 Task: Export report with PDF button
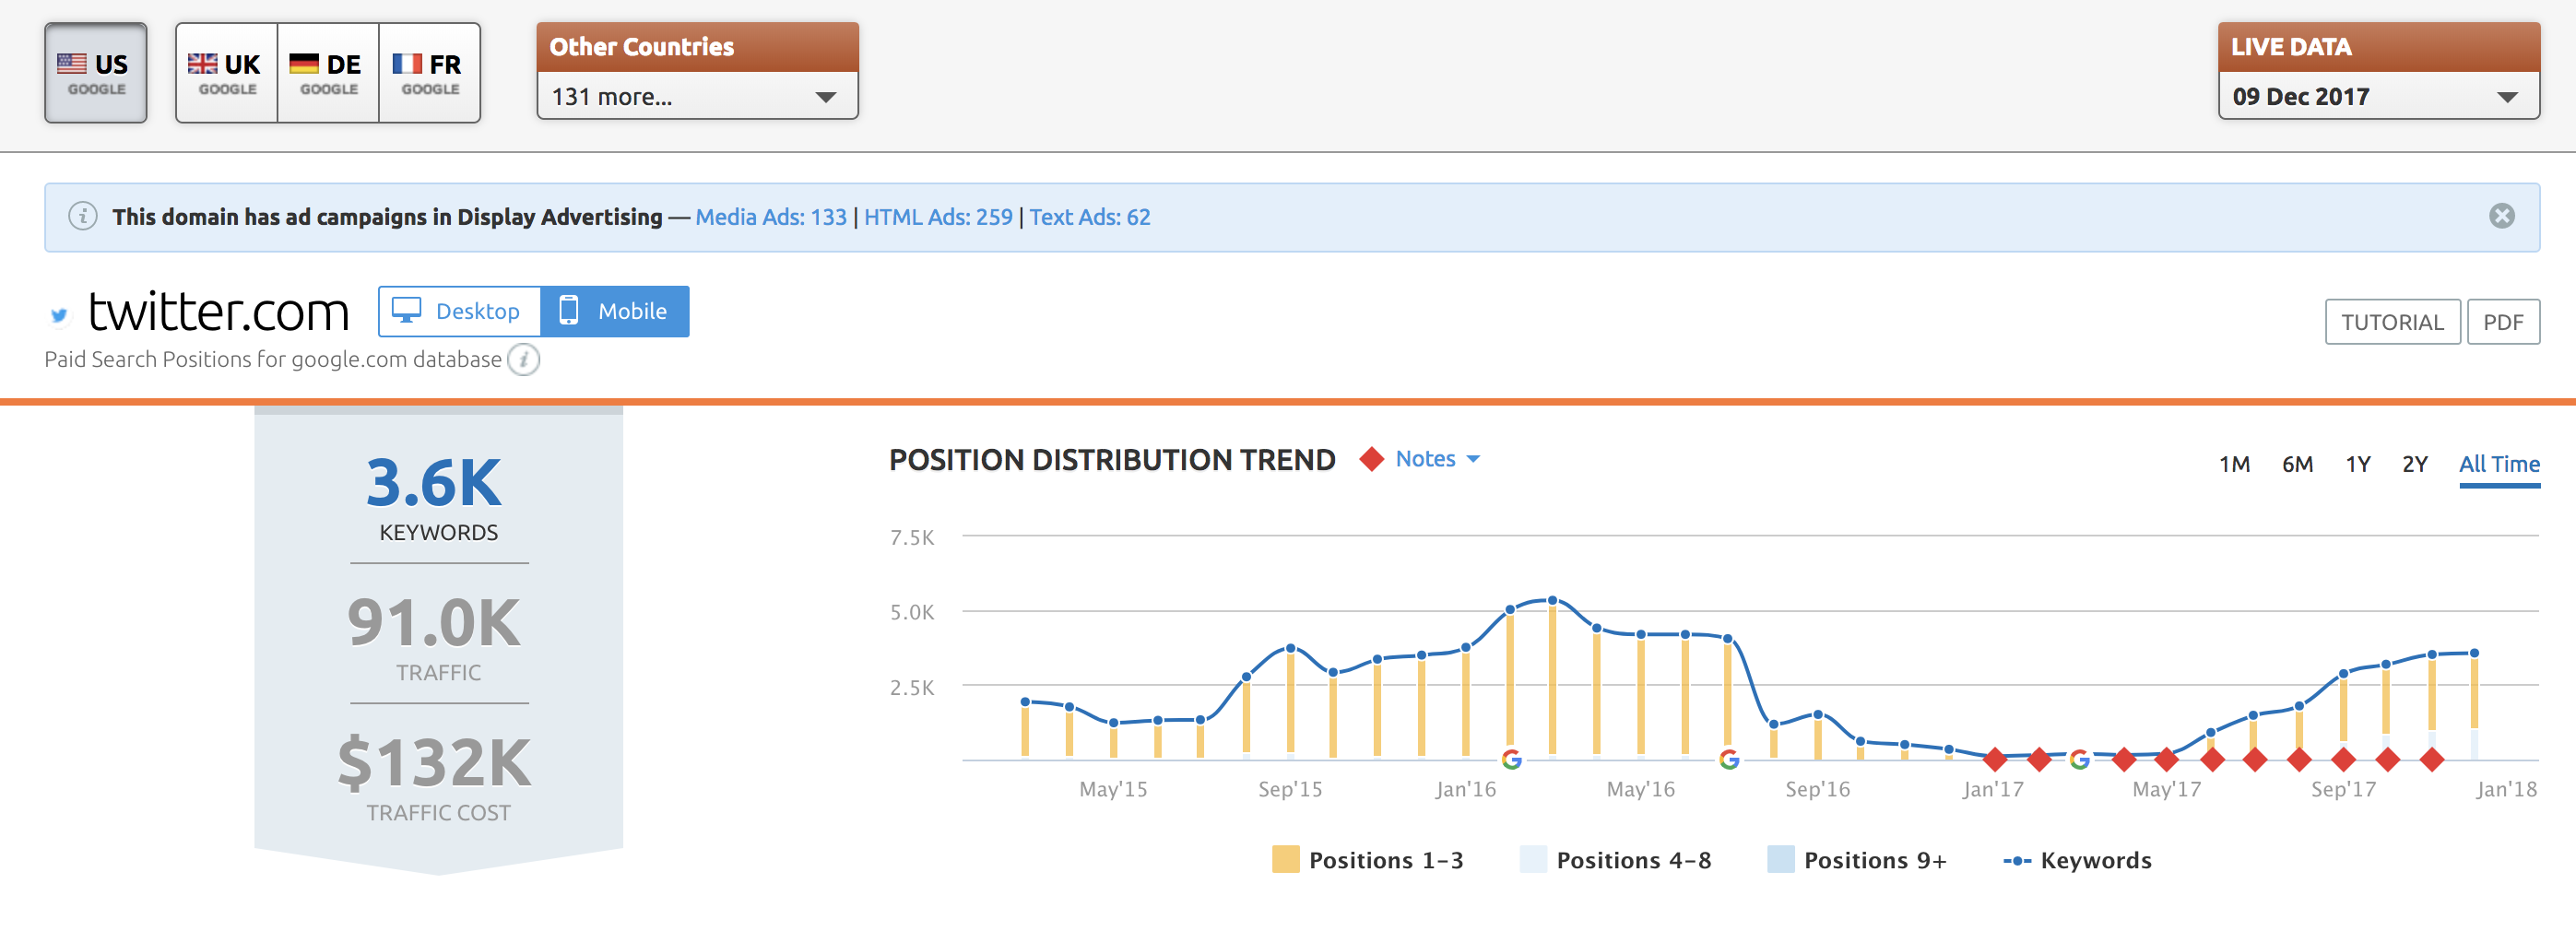(2503, 322)
